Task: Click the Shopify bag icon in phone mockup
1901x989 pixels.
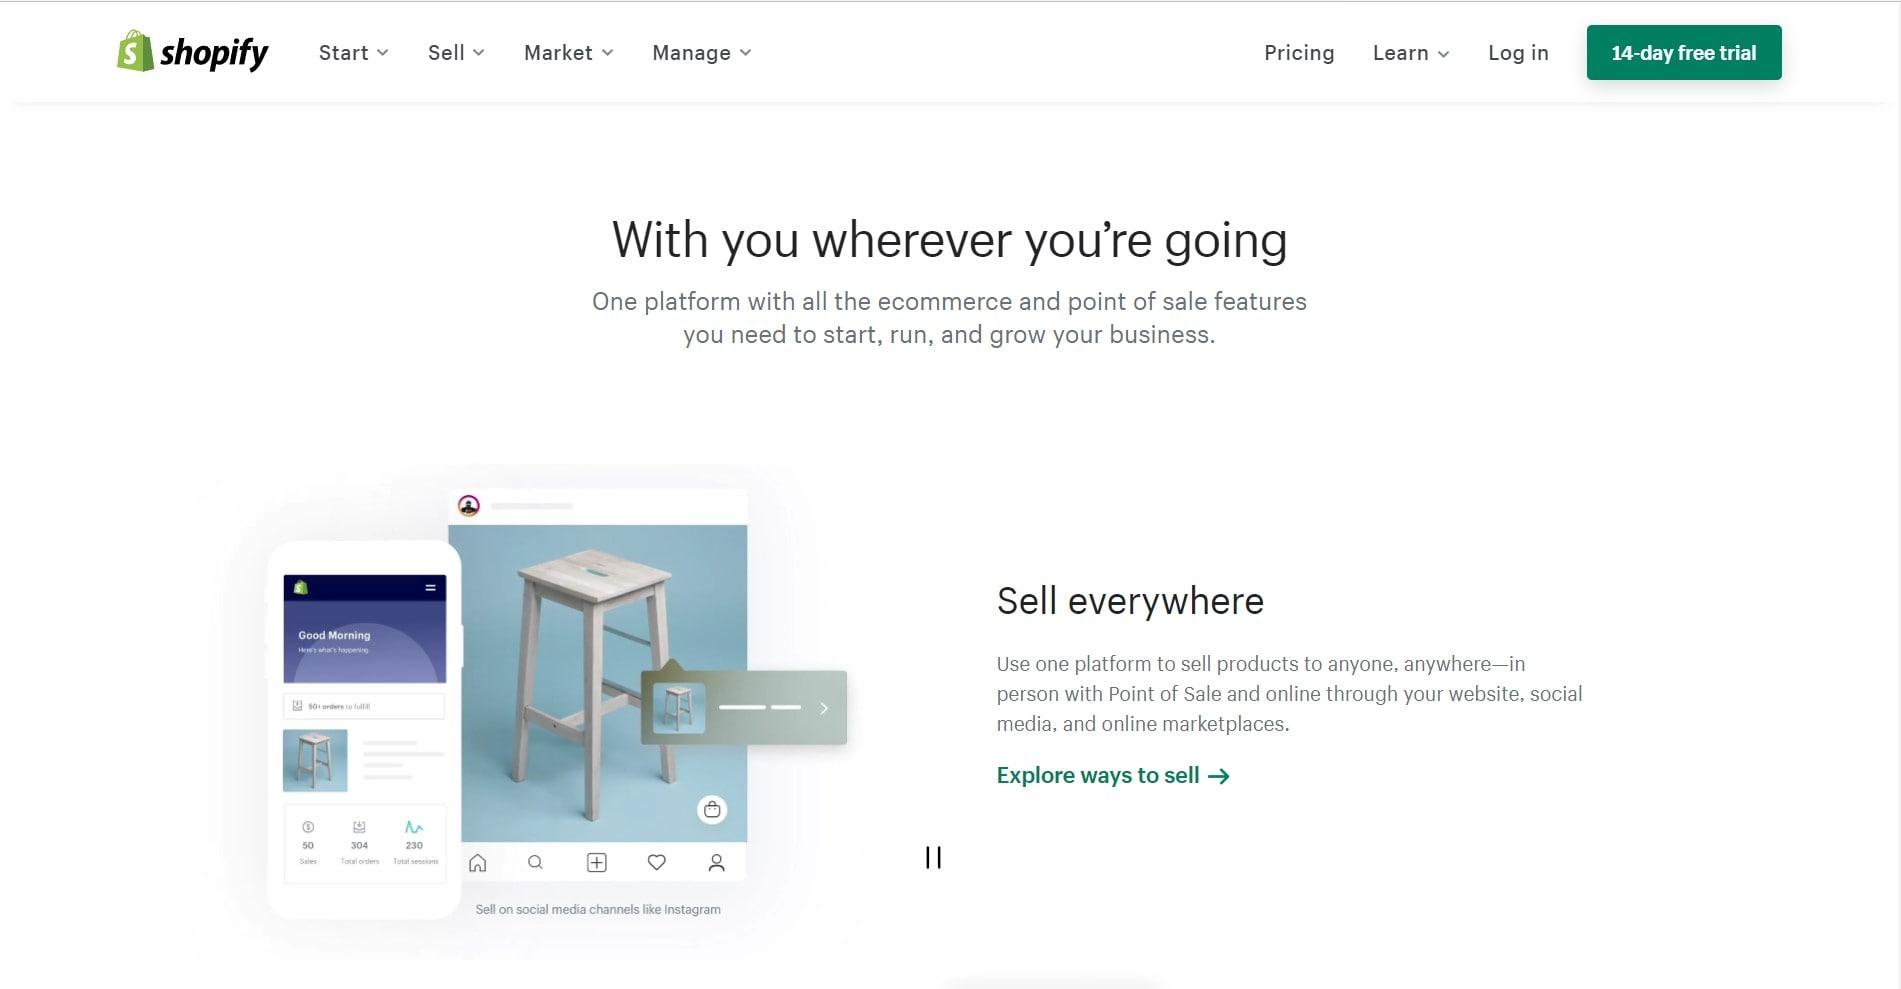Action: (301, 587)
